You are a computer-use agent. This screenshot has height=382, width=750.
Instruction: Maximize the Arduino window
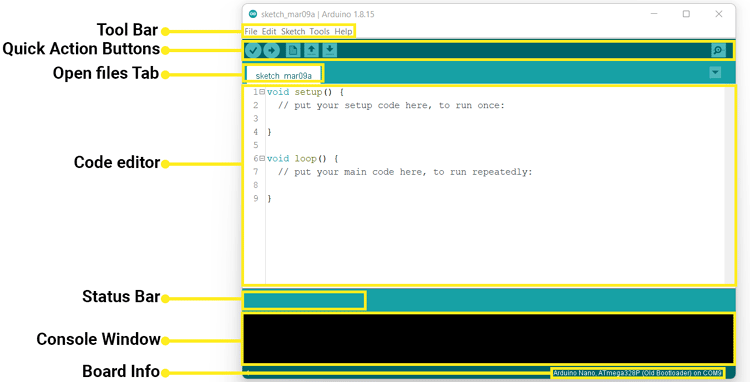(x=686, y=14)
